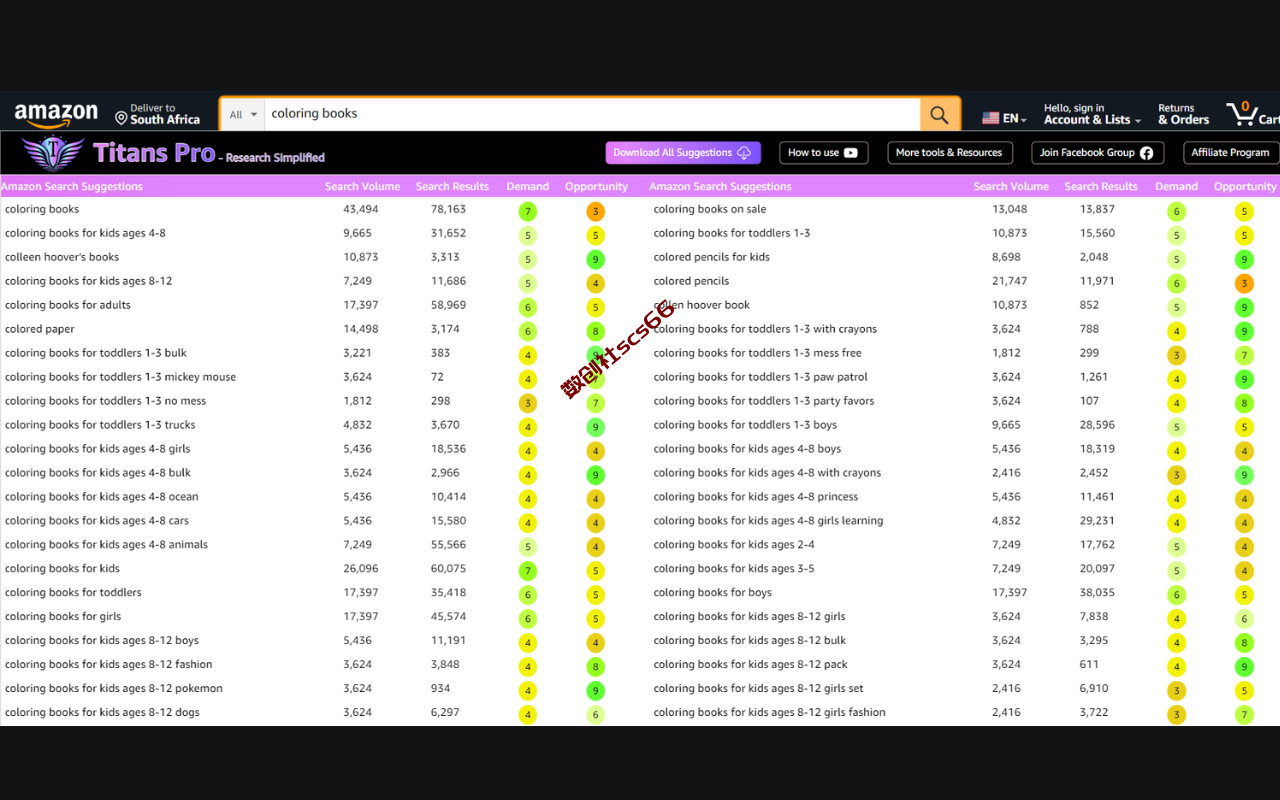Click the left Search Results column header

pos(452,186)
